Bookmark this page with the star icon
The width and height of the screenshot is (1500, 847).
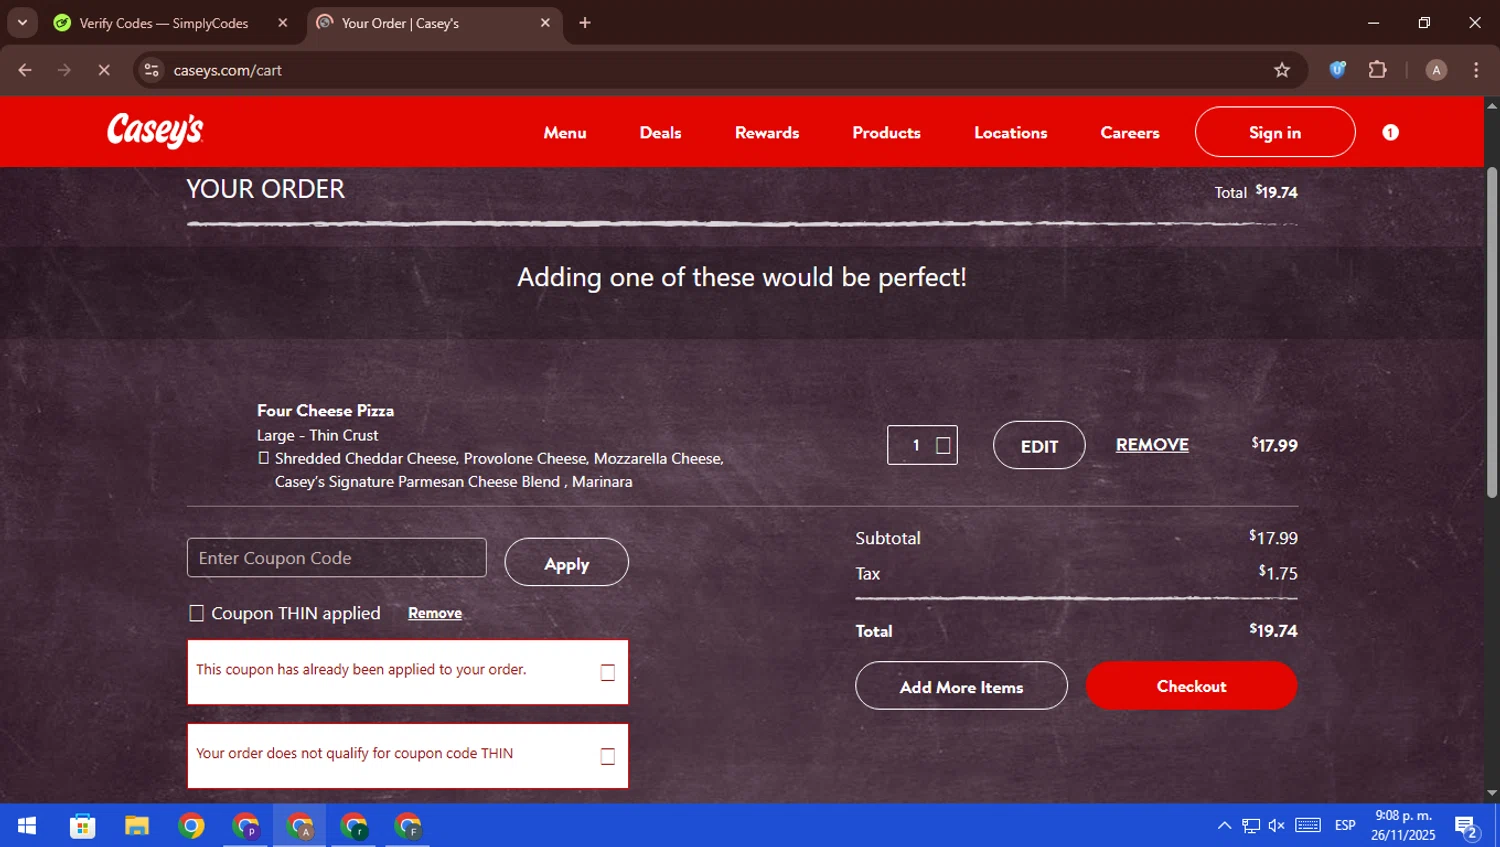pos(1282,70)
